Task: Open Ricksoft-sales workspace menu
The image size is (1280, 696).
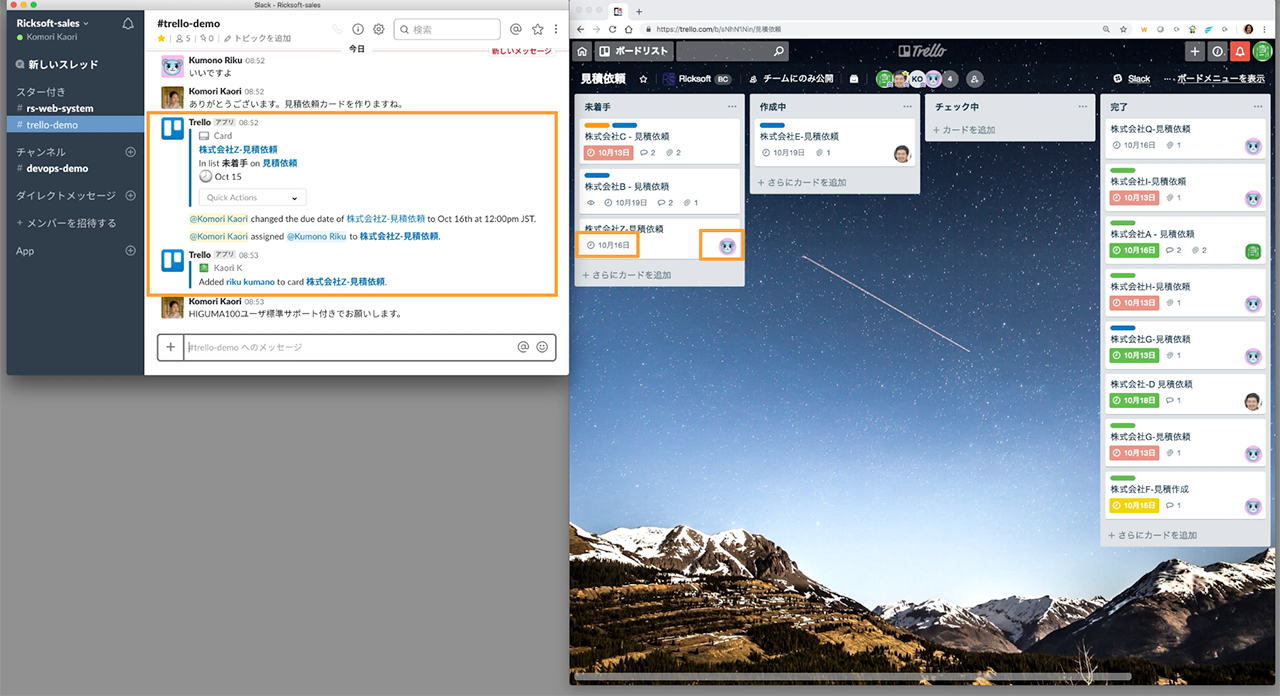Action: click(53, 23)
